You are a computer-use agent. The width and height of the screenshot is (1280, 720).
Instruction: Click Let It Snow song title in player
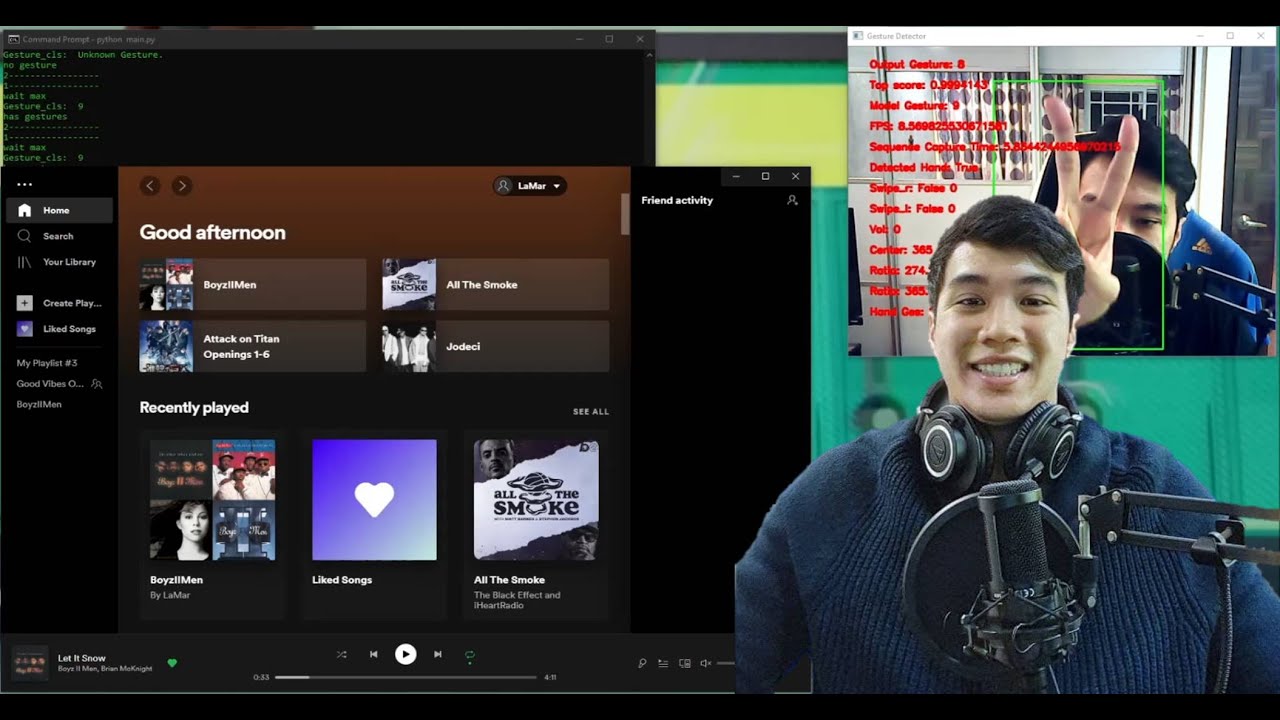pos(81,658)
